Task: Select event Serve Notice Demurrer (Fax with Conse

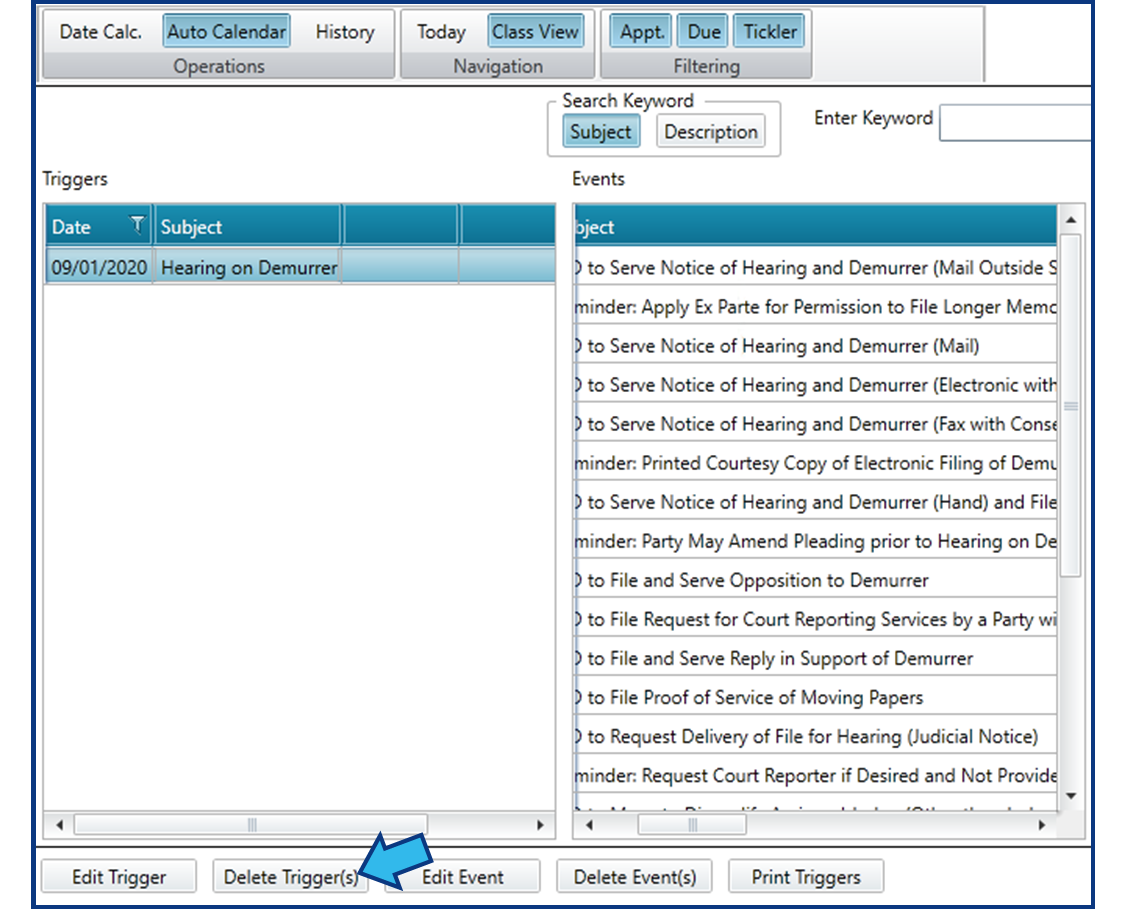Action: click(816, 424)
